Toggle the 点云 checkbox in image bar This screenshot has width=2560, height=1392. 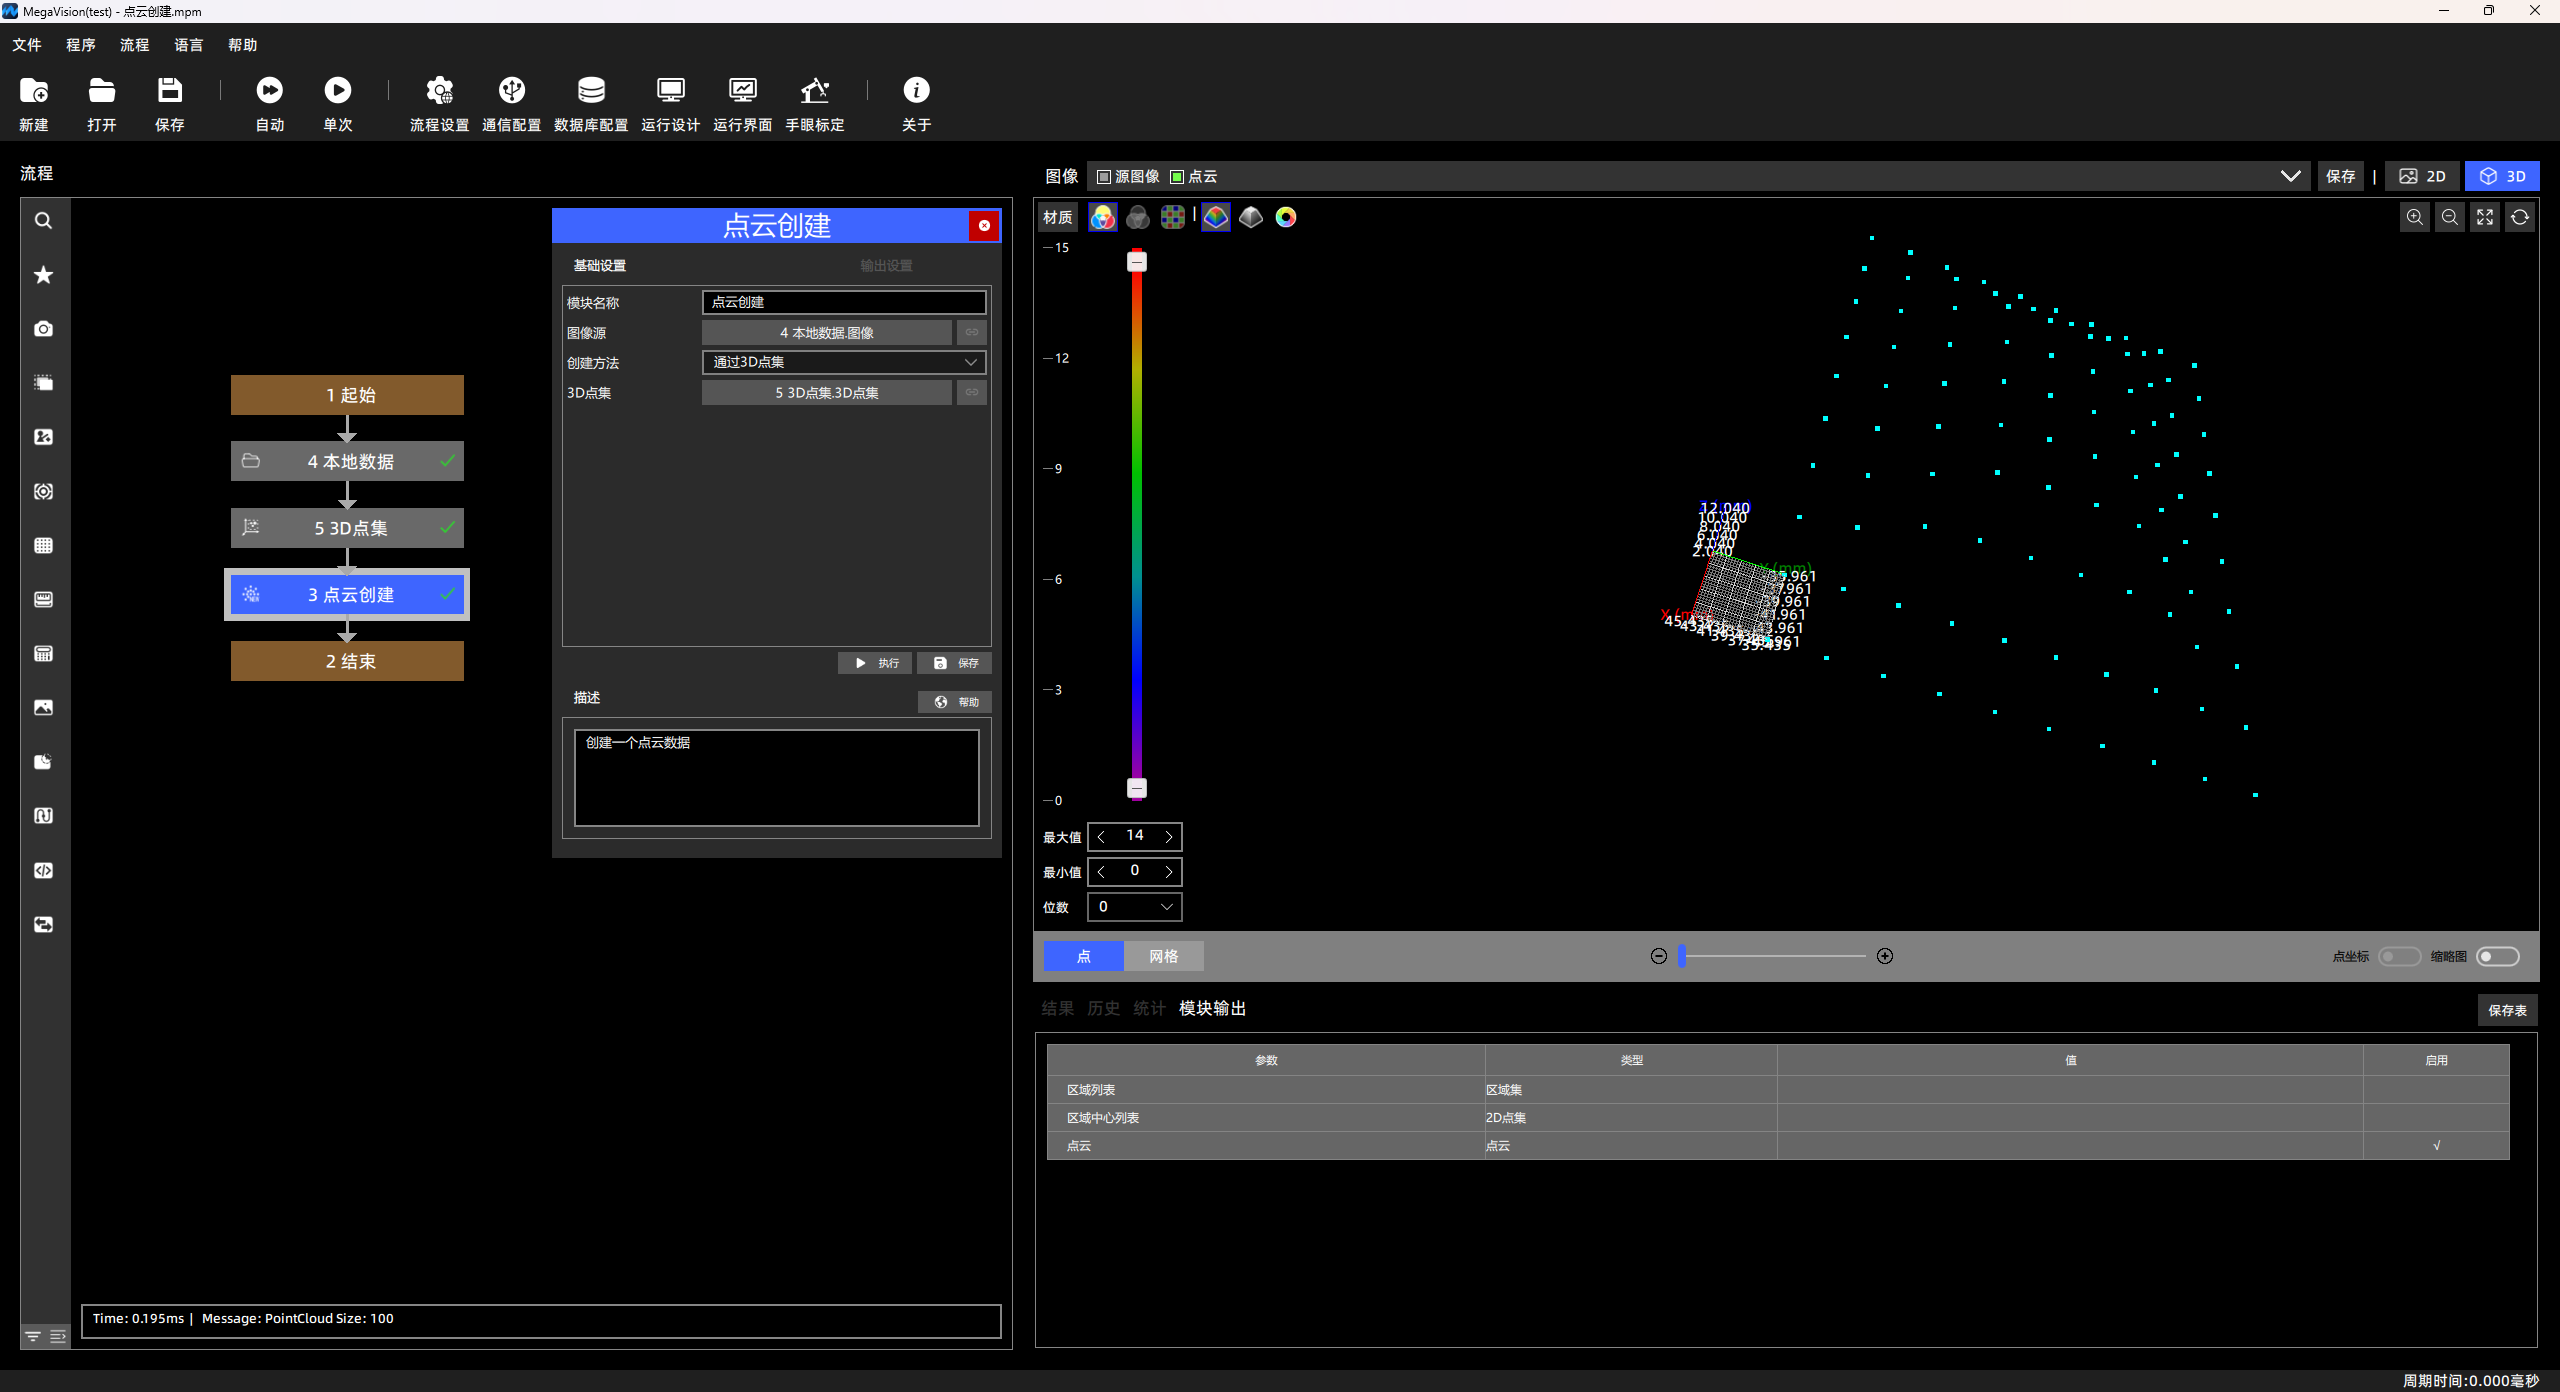coord(1177,177)
